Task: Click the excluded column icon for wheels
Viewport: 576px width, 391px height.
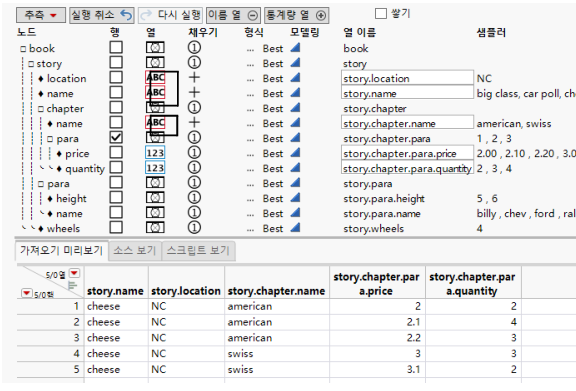Action: click(x=155, y=227)
